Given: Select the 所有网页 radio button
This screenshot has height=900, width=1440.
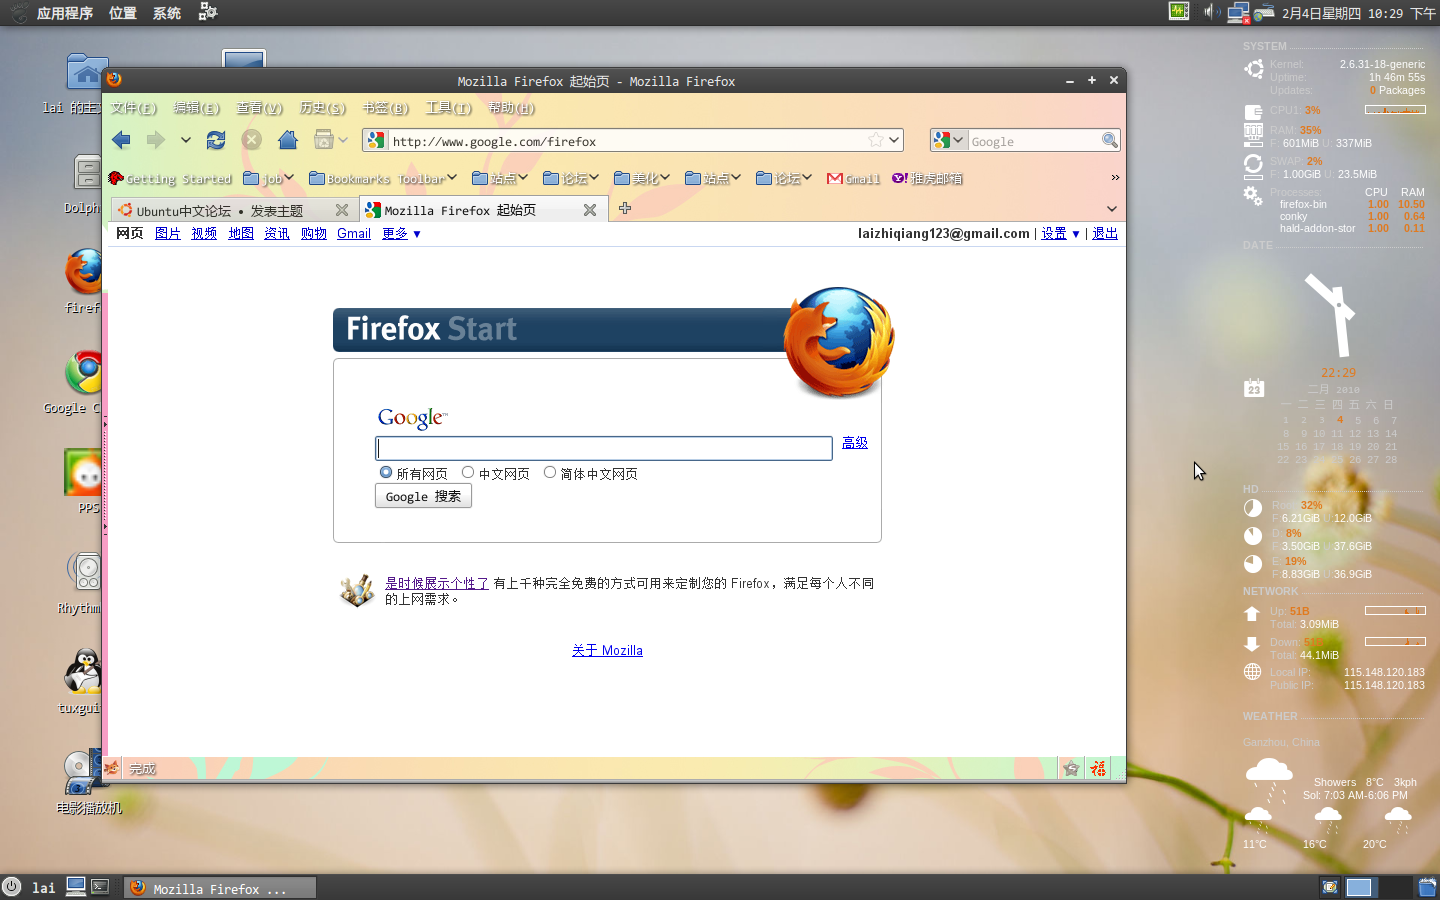Looking at the screenshot, I should click(x=385, y=472).
